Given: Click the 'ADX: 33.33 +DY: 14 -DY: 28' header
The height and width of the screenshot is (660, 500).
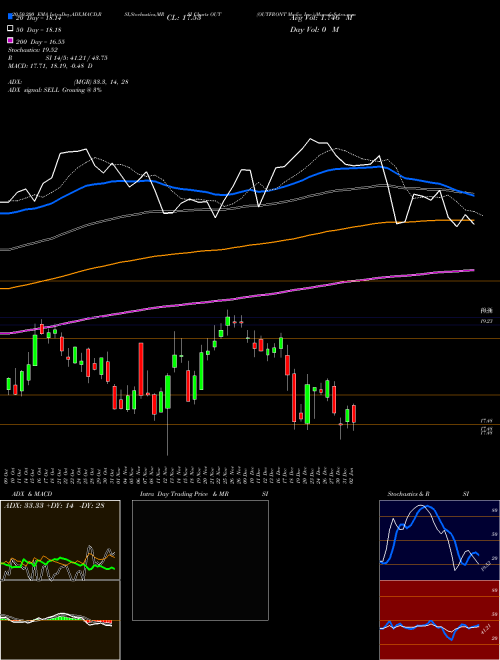Looking at the screenshot, I should [x=54, y=505].
